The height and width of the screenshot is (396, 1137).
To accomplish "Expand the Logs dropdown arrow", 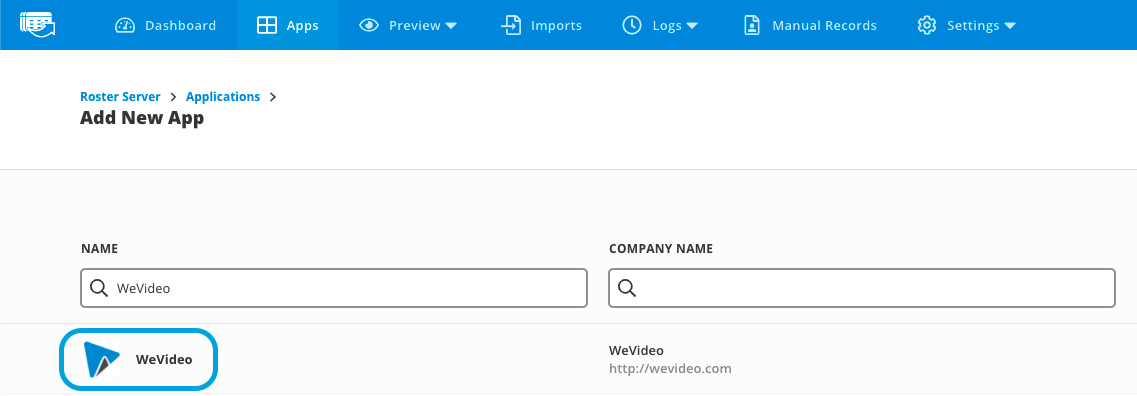I will 692,26.
